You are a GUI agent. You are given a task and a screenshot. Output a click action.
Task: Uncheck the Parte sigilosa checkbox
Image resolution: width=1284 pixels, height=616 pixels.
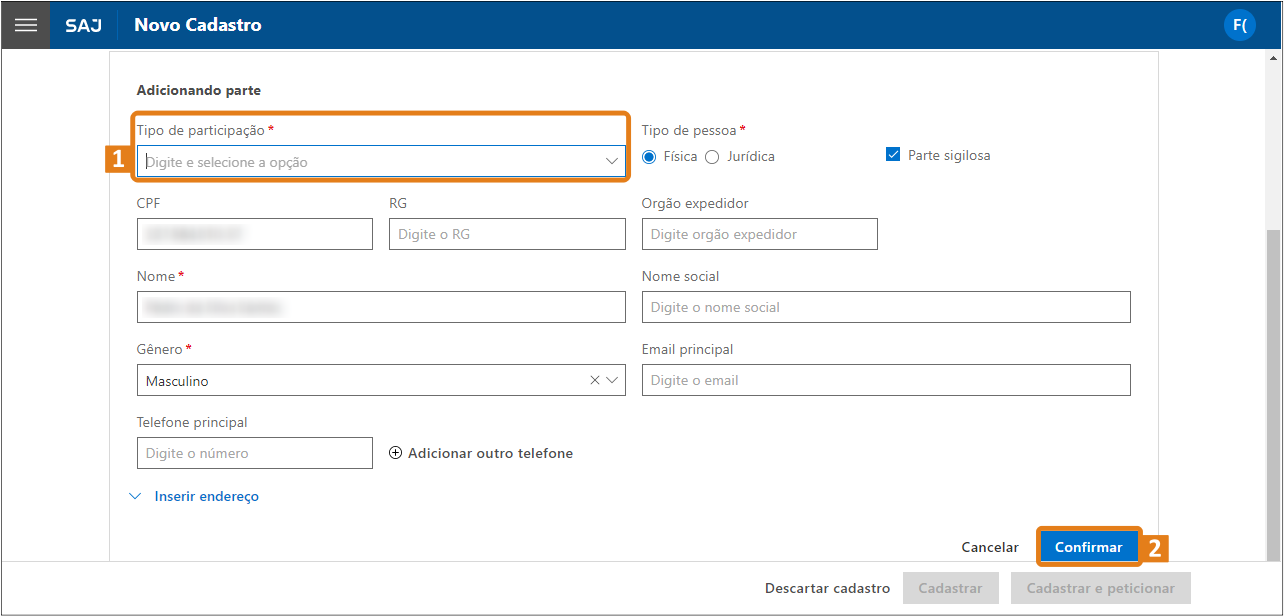[x=893, y=155]
